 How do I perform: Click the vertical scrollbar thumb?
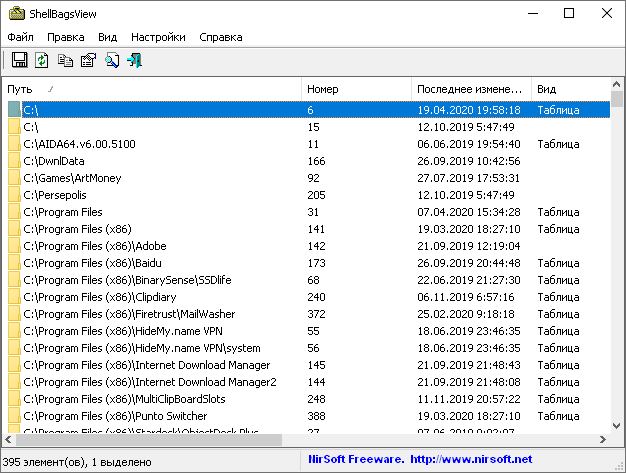[616, 99]
